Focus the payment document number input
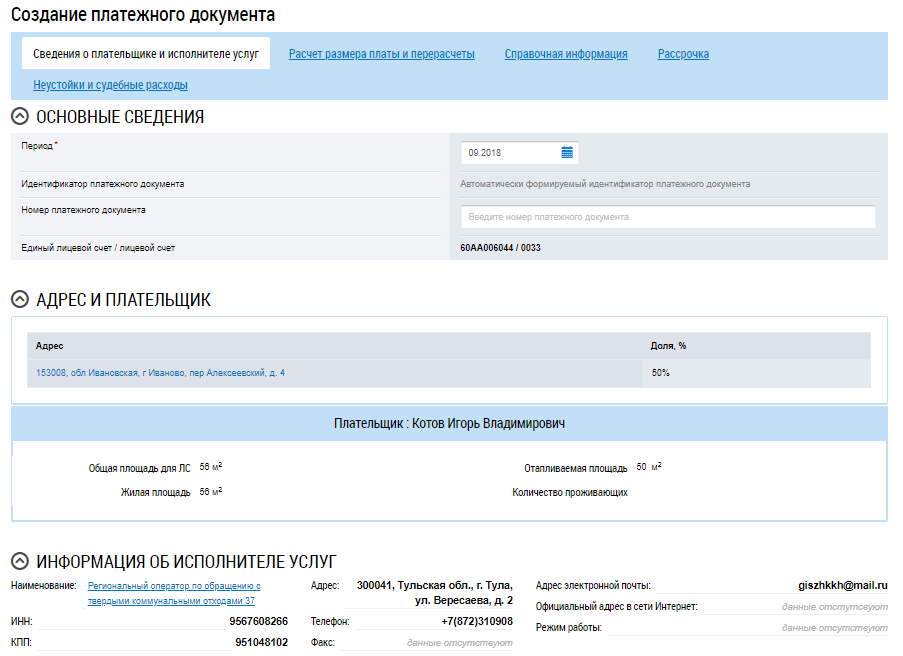The width and height of the screenshot is (903, 656). [x=668, y=217]
